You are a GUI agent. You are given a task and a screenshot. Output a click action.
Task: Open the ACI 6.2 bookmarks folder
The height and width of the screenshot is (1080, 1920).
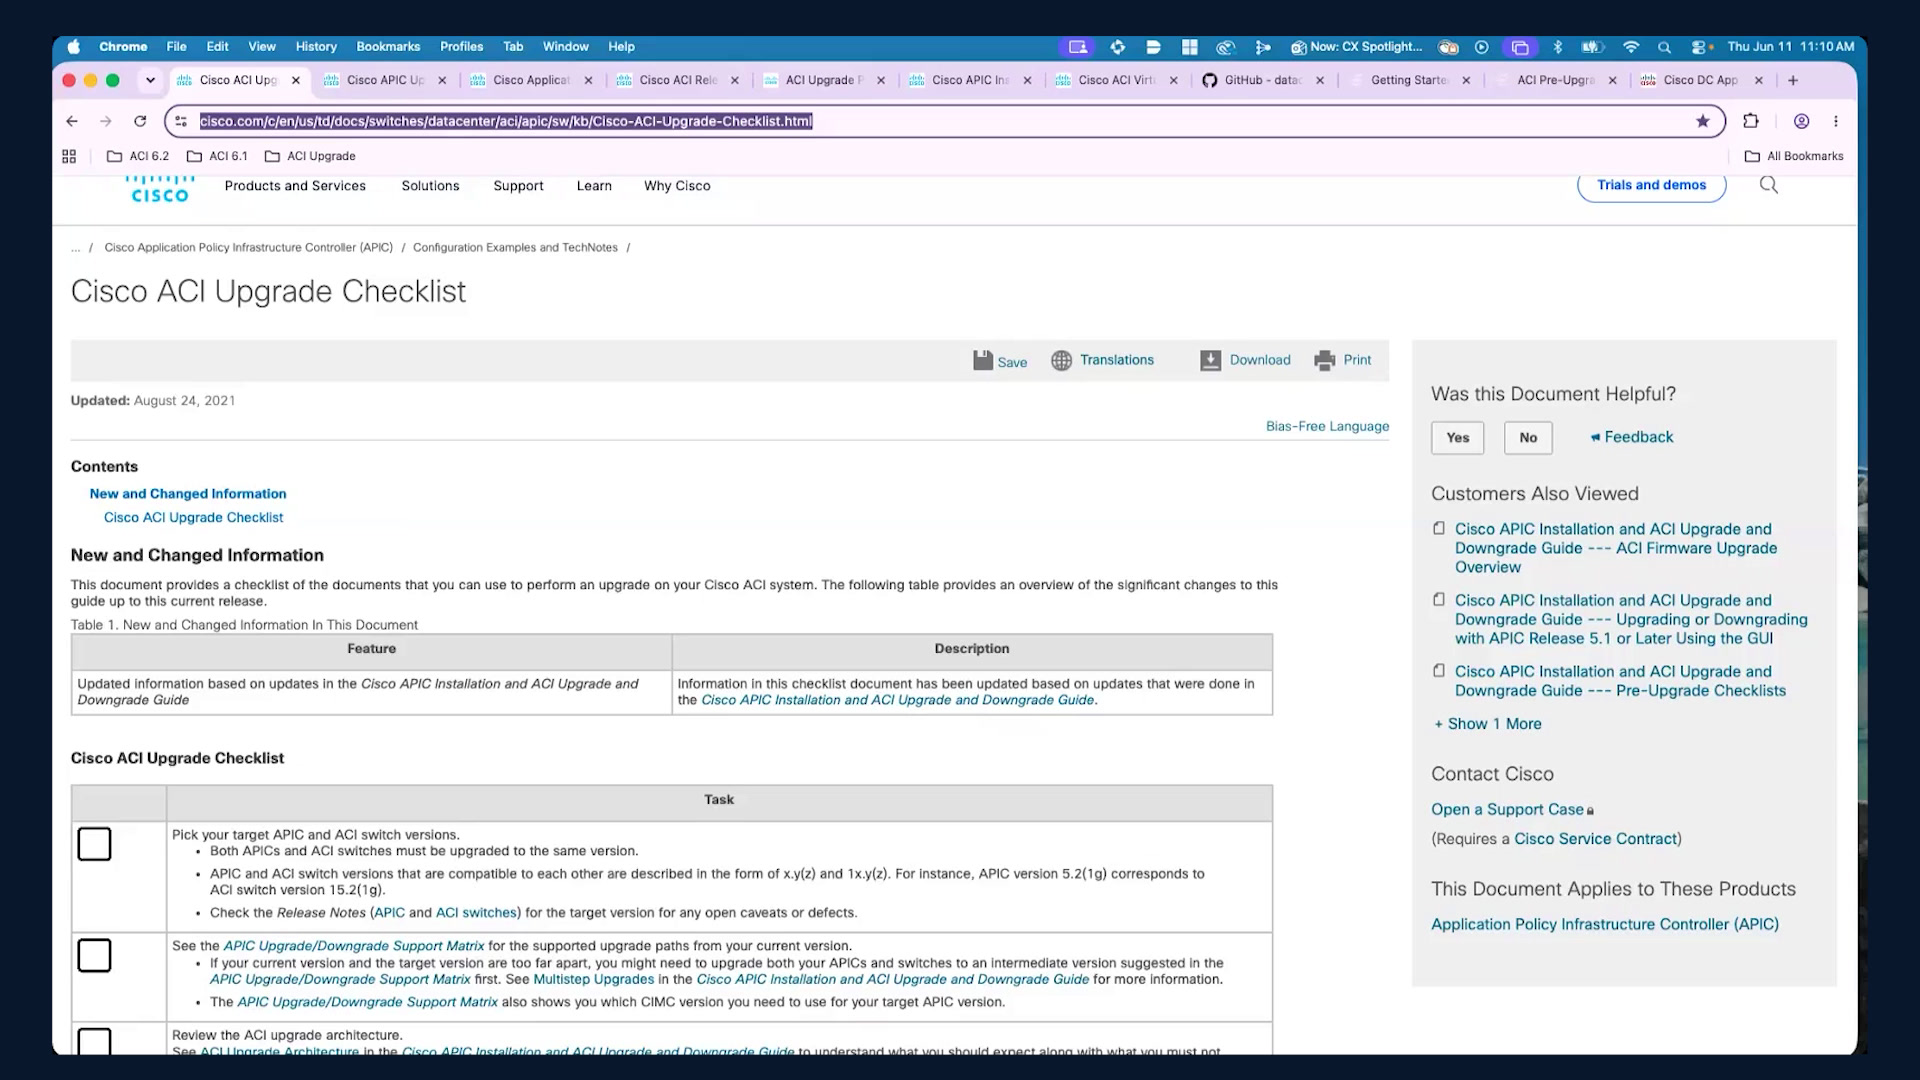click(138, 156)
